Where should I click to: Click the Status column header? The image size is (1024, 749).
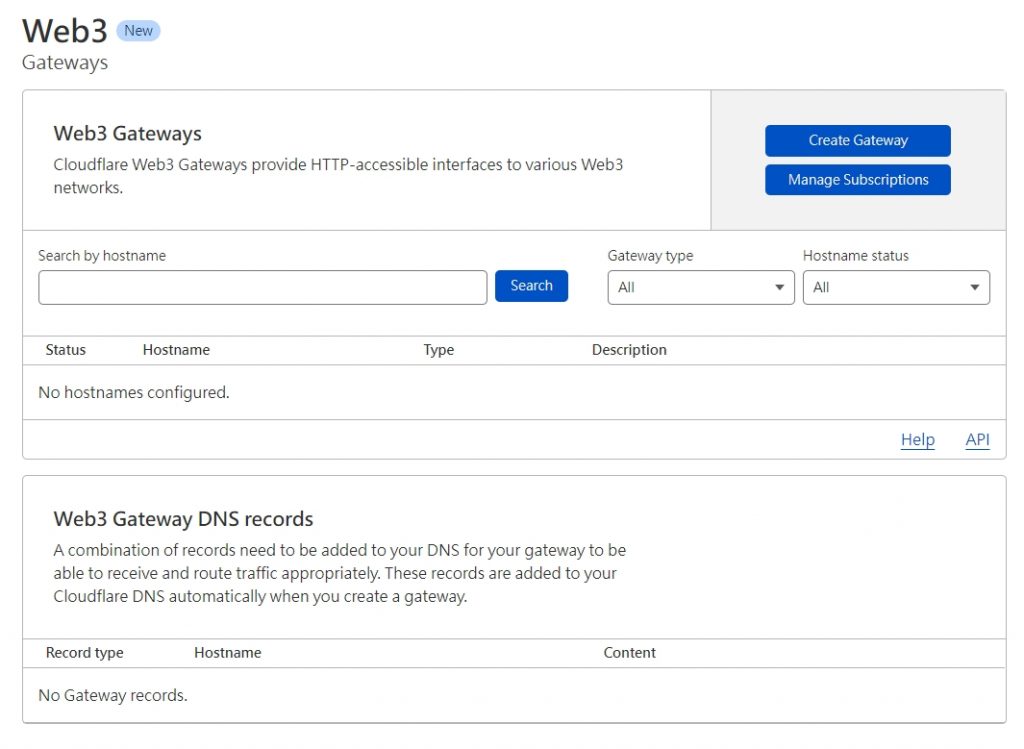point(66,350)
